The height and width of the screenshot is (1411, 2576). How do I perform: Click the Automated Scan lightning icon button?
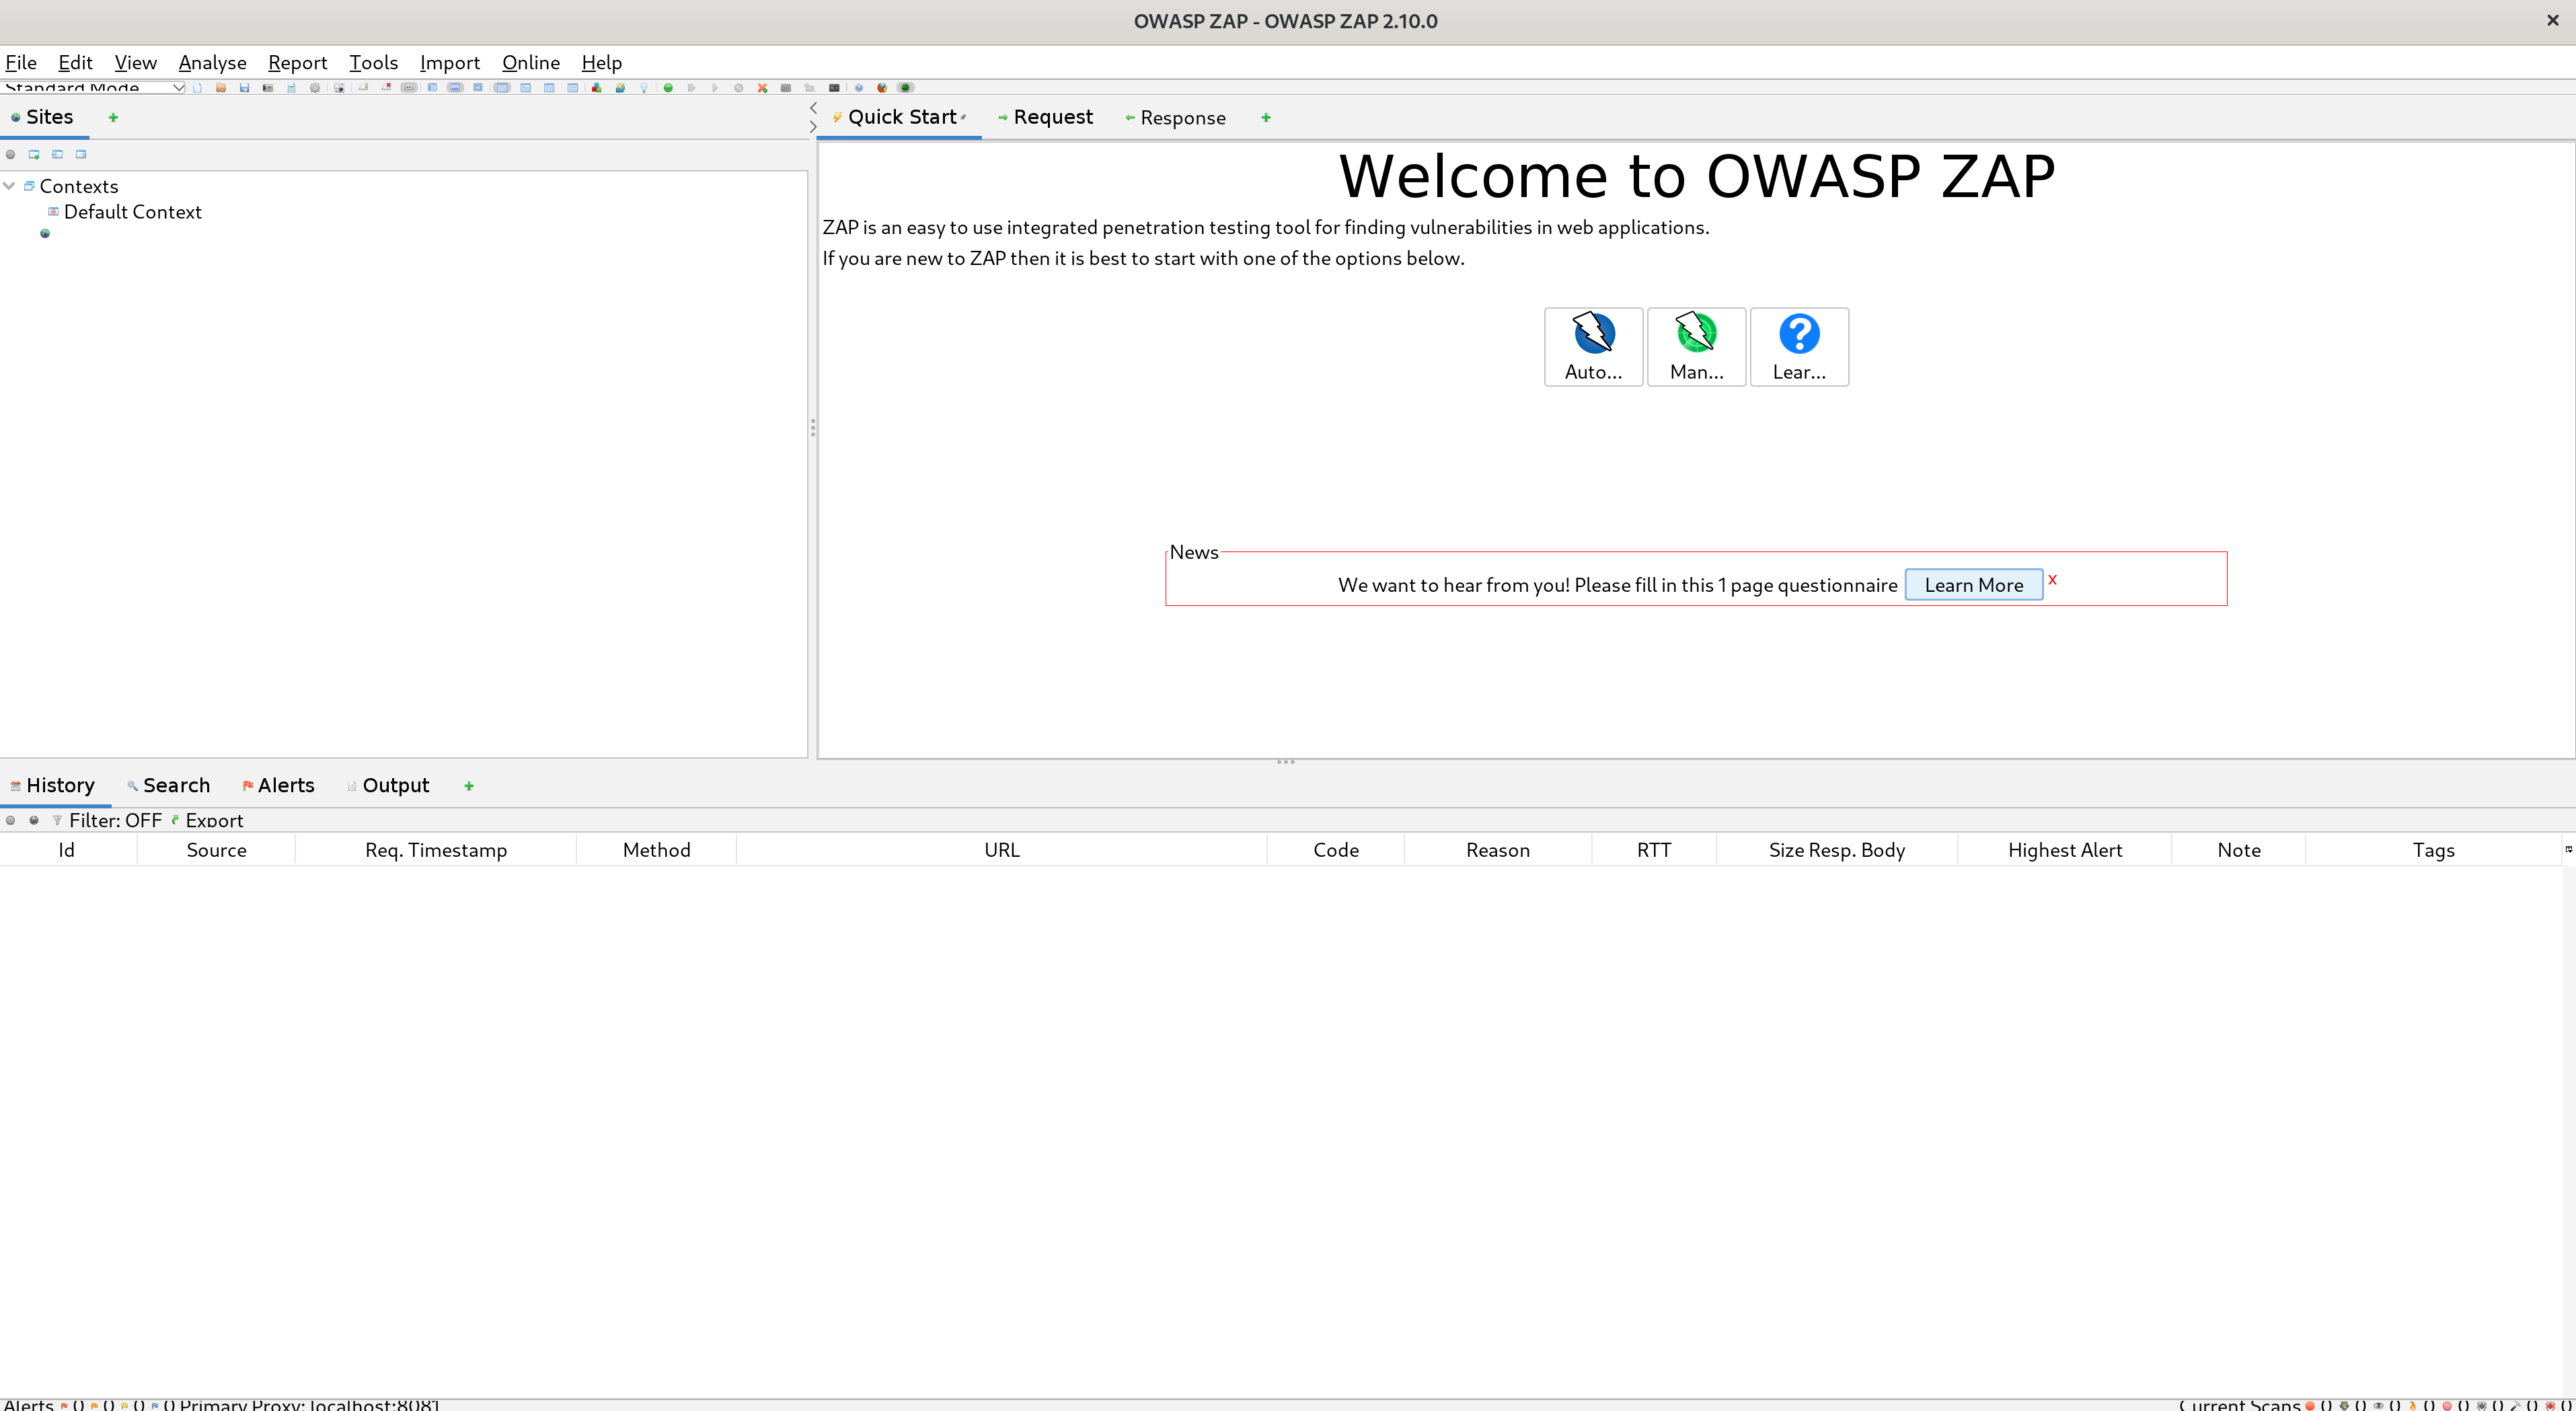(1593, 346)
